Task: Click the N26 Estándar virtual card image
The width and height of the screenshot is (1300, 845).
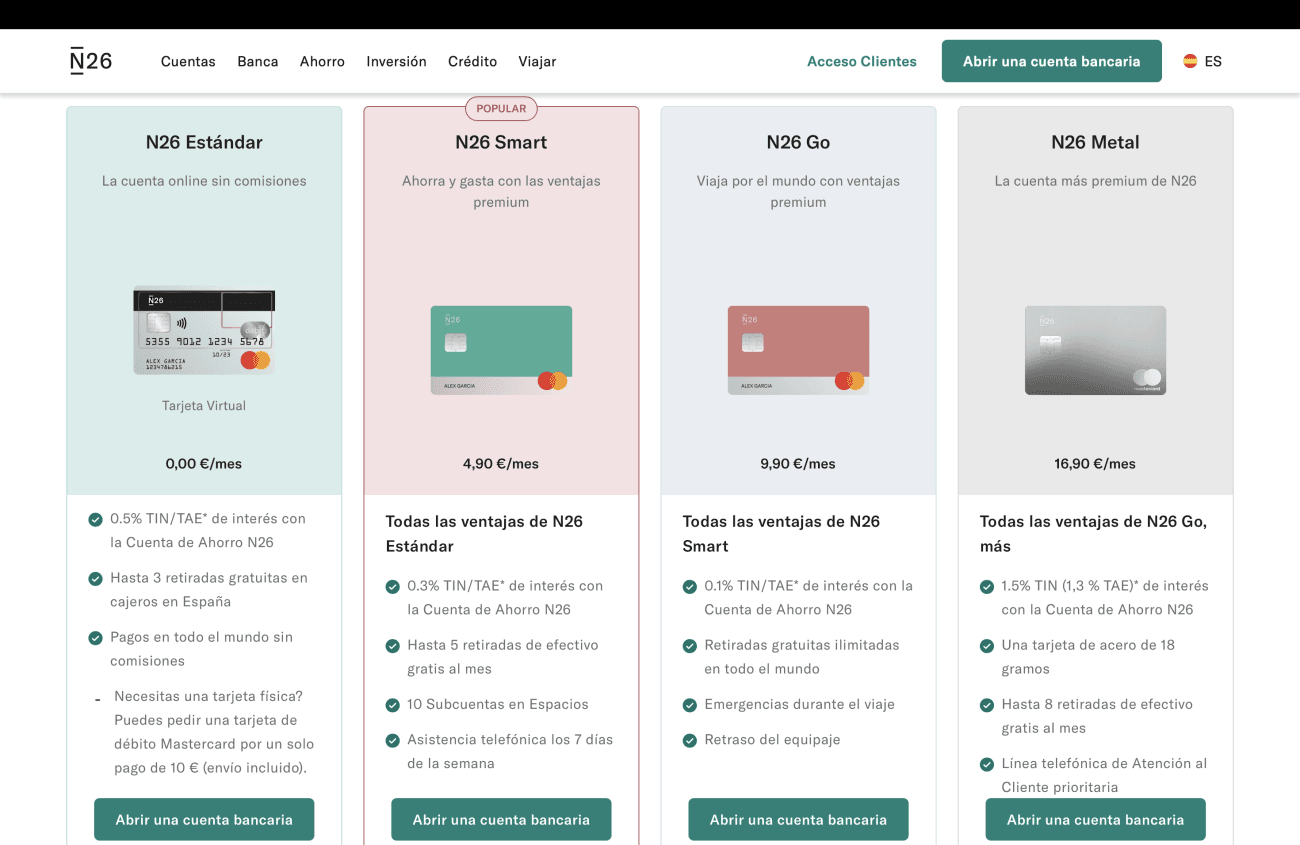Action: point(204,331)
